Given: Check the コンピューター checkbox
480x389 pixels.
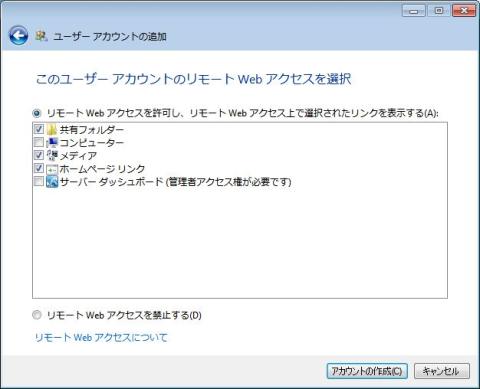Looking at the screenshot, I should [39, 142].
